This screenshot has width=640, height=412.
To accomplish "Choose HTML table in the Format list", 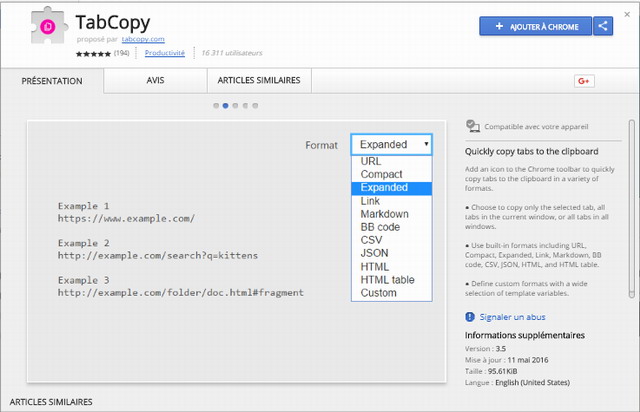I will (391, 280).
